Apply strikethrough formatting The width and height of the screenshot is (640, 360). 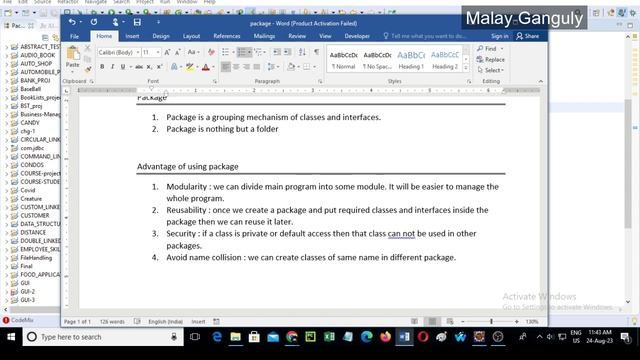pyautogui.click(x=139, y=67)
